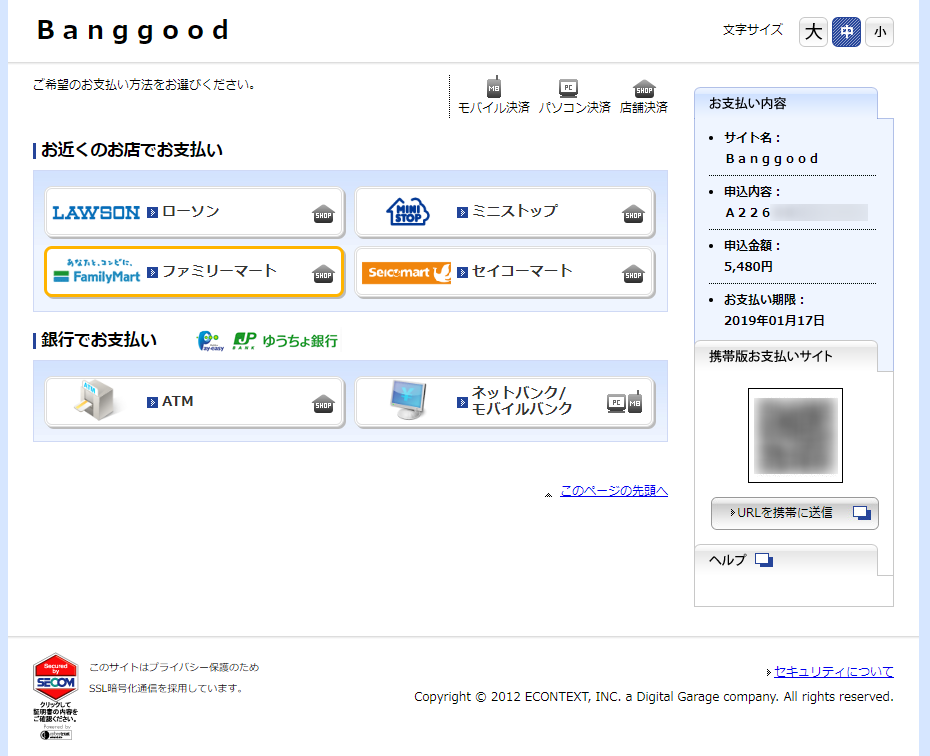Open the ヘルプ help link
This screenshot has width=930, height=756.
point(727,560)
